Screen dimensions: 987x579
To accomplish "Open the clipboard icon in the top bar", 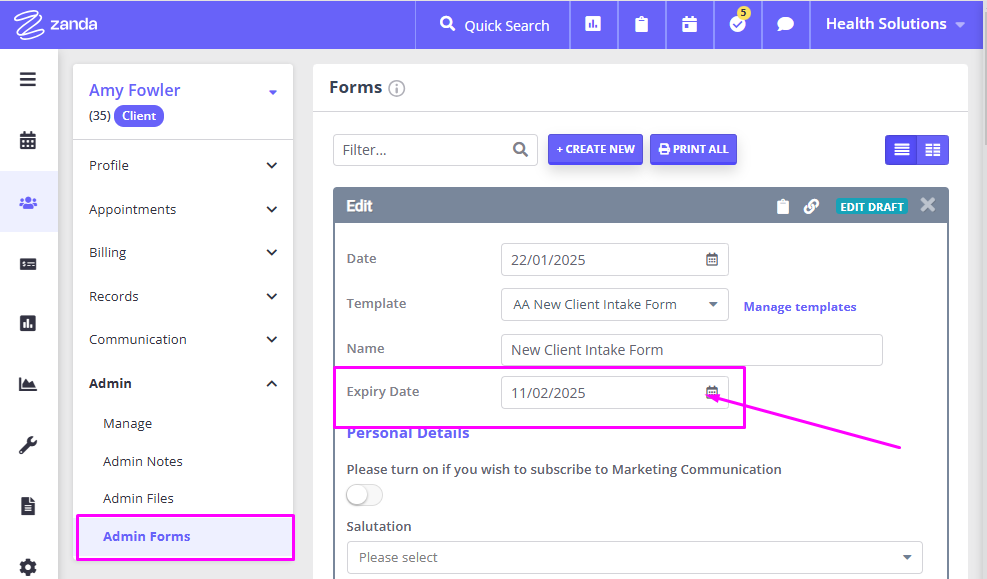I will pos(641,25).
